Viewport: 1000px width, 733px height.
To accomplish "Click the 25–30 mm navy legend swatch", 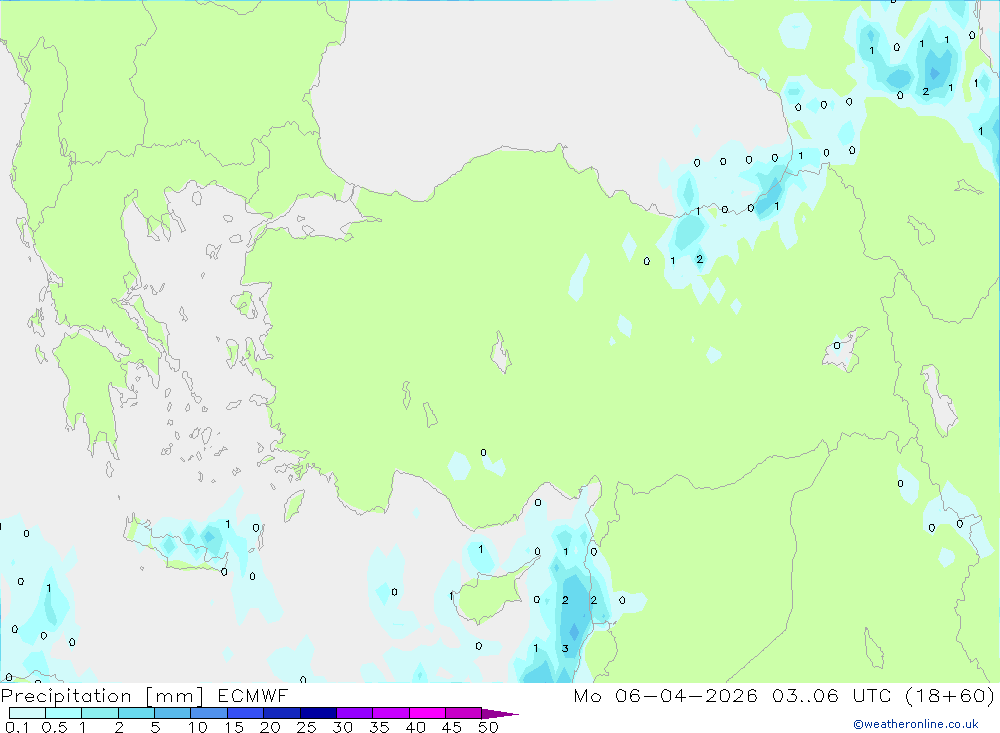I will [318, 713].
